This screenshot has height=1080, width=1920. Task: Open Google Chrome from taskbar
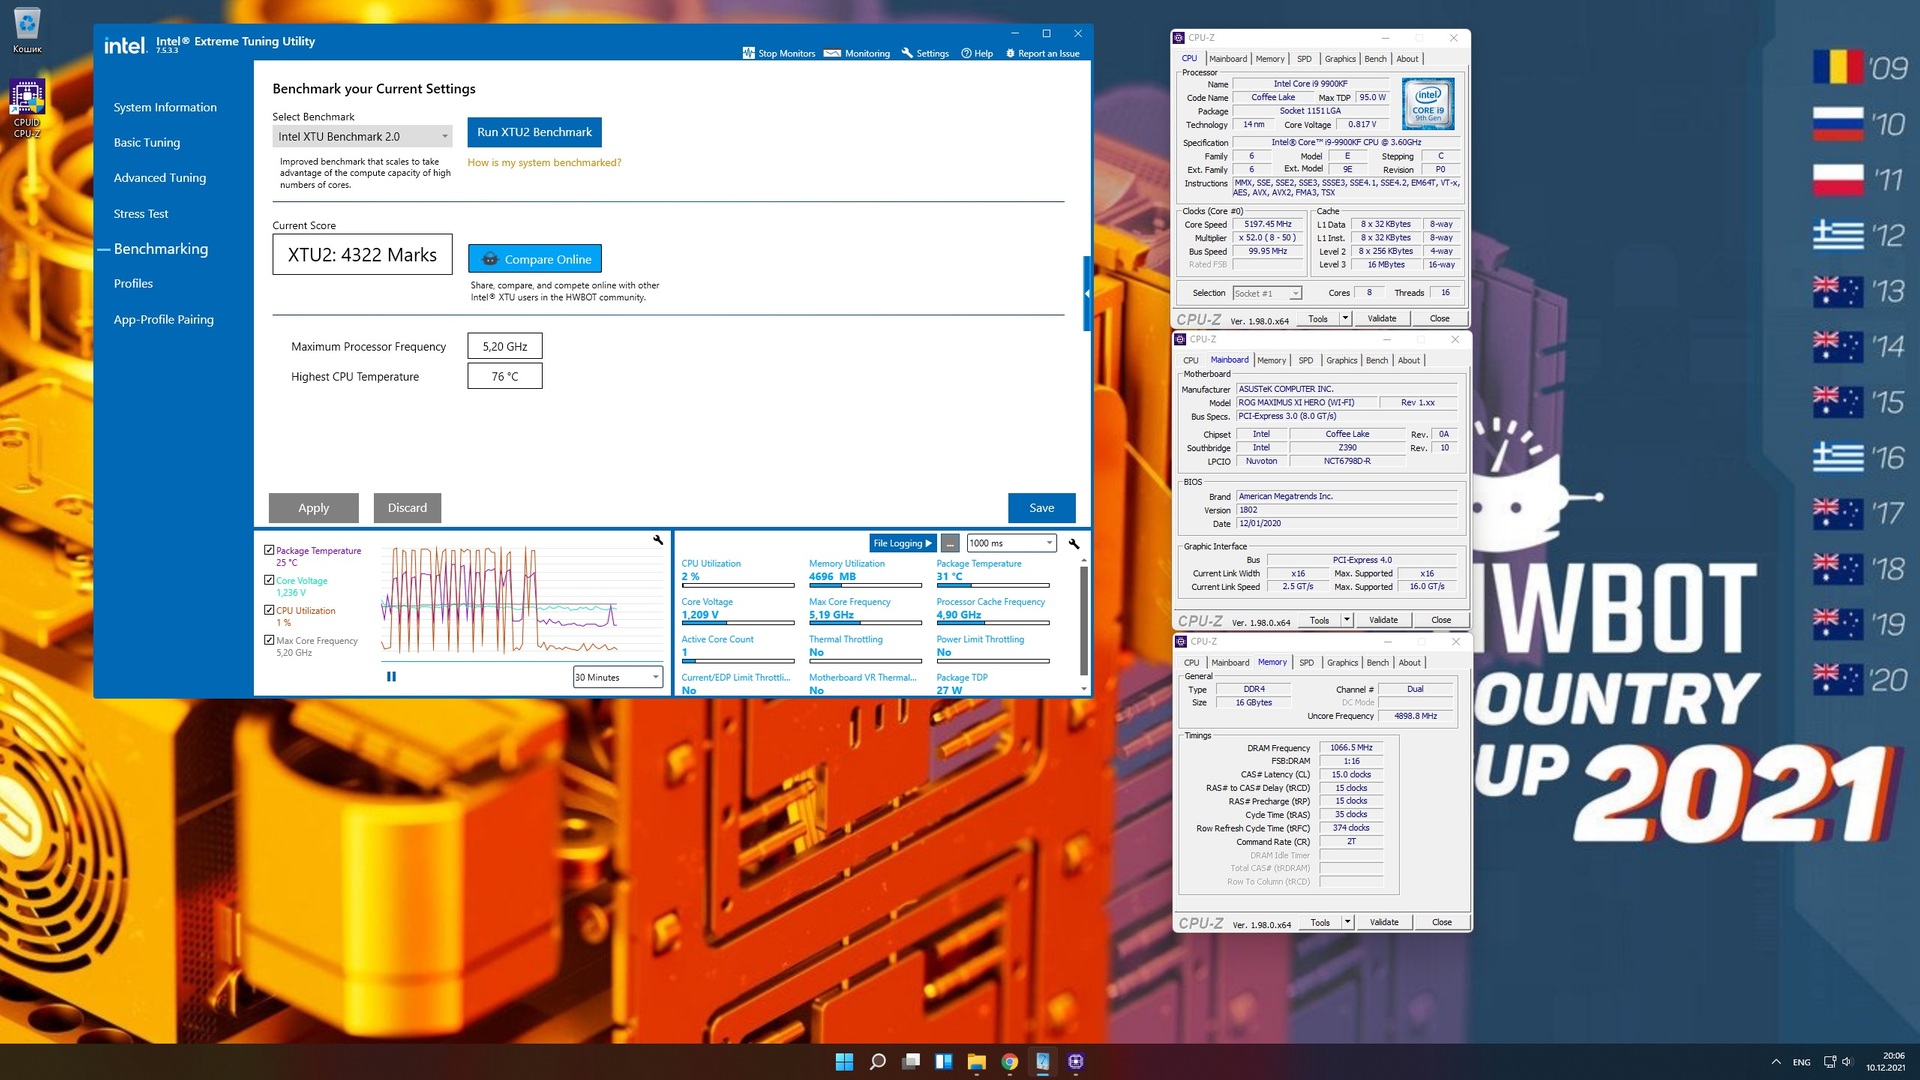[1009, 1062]
